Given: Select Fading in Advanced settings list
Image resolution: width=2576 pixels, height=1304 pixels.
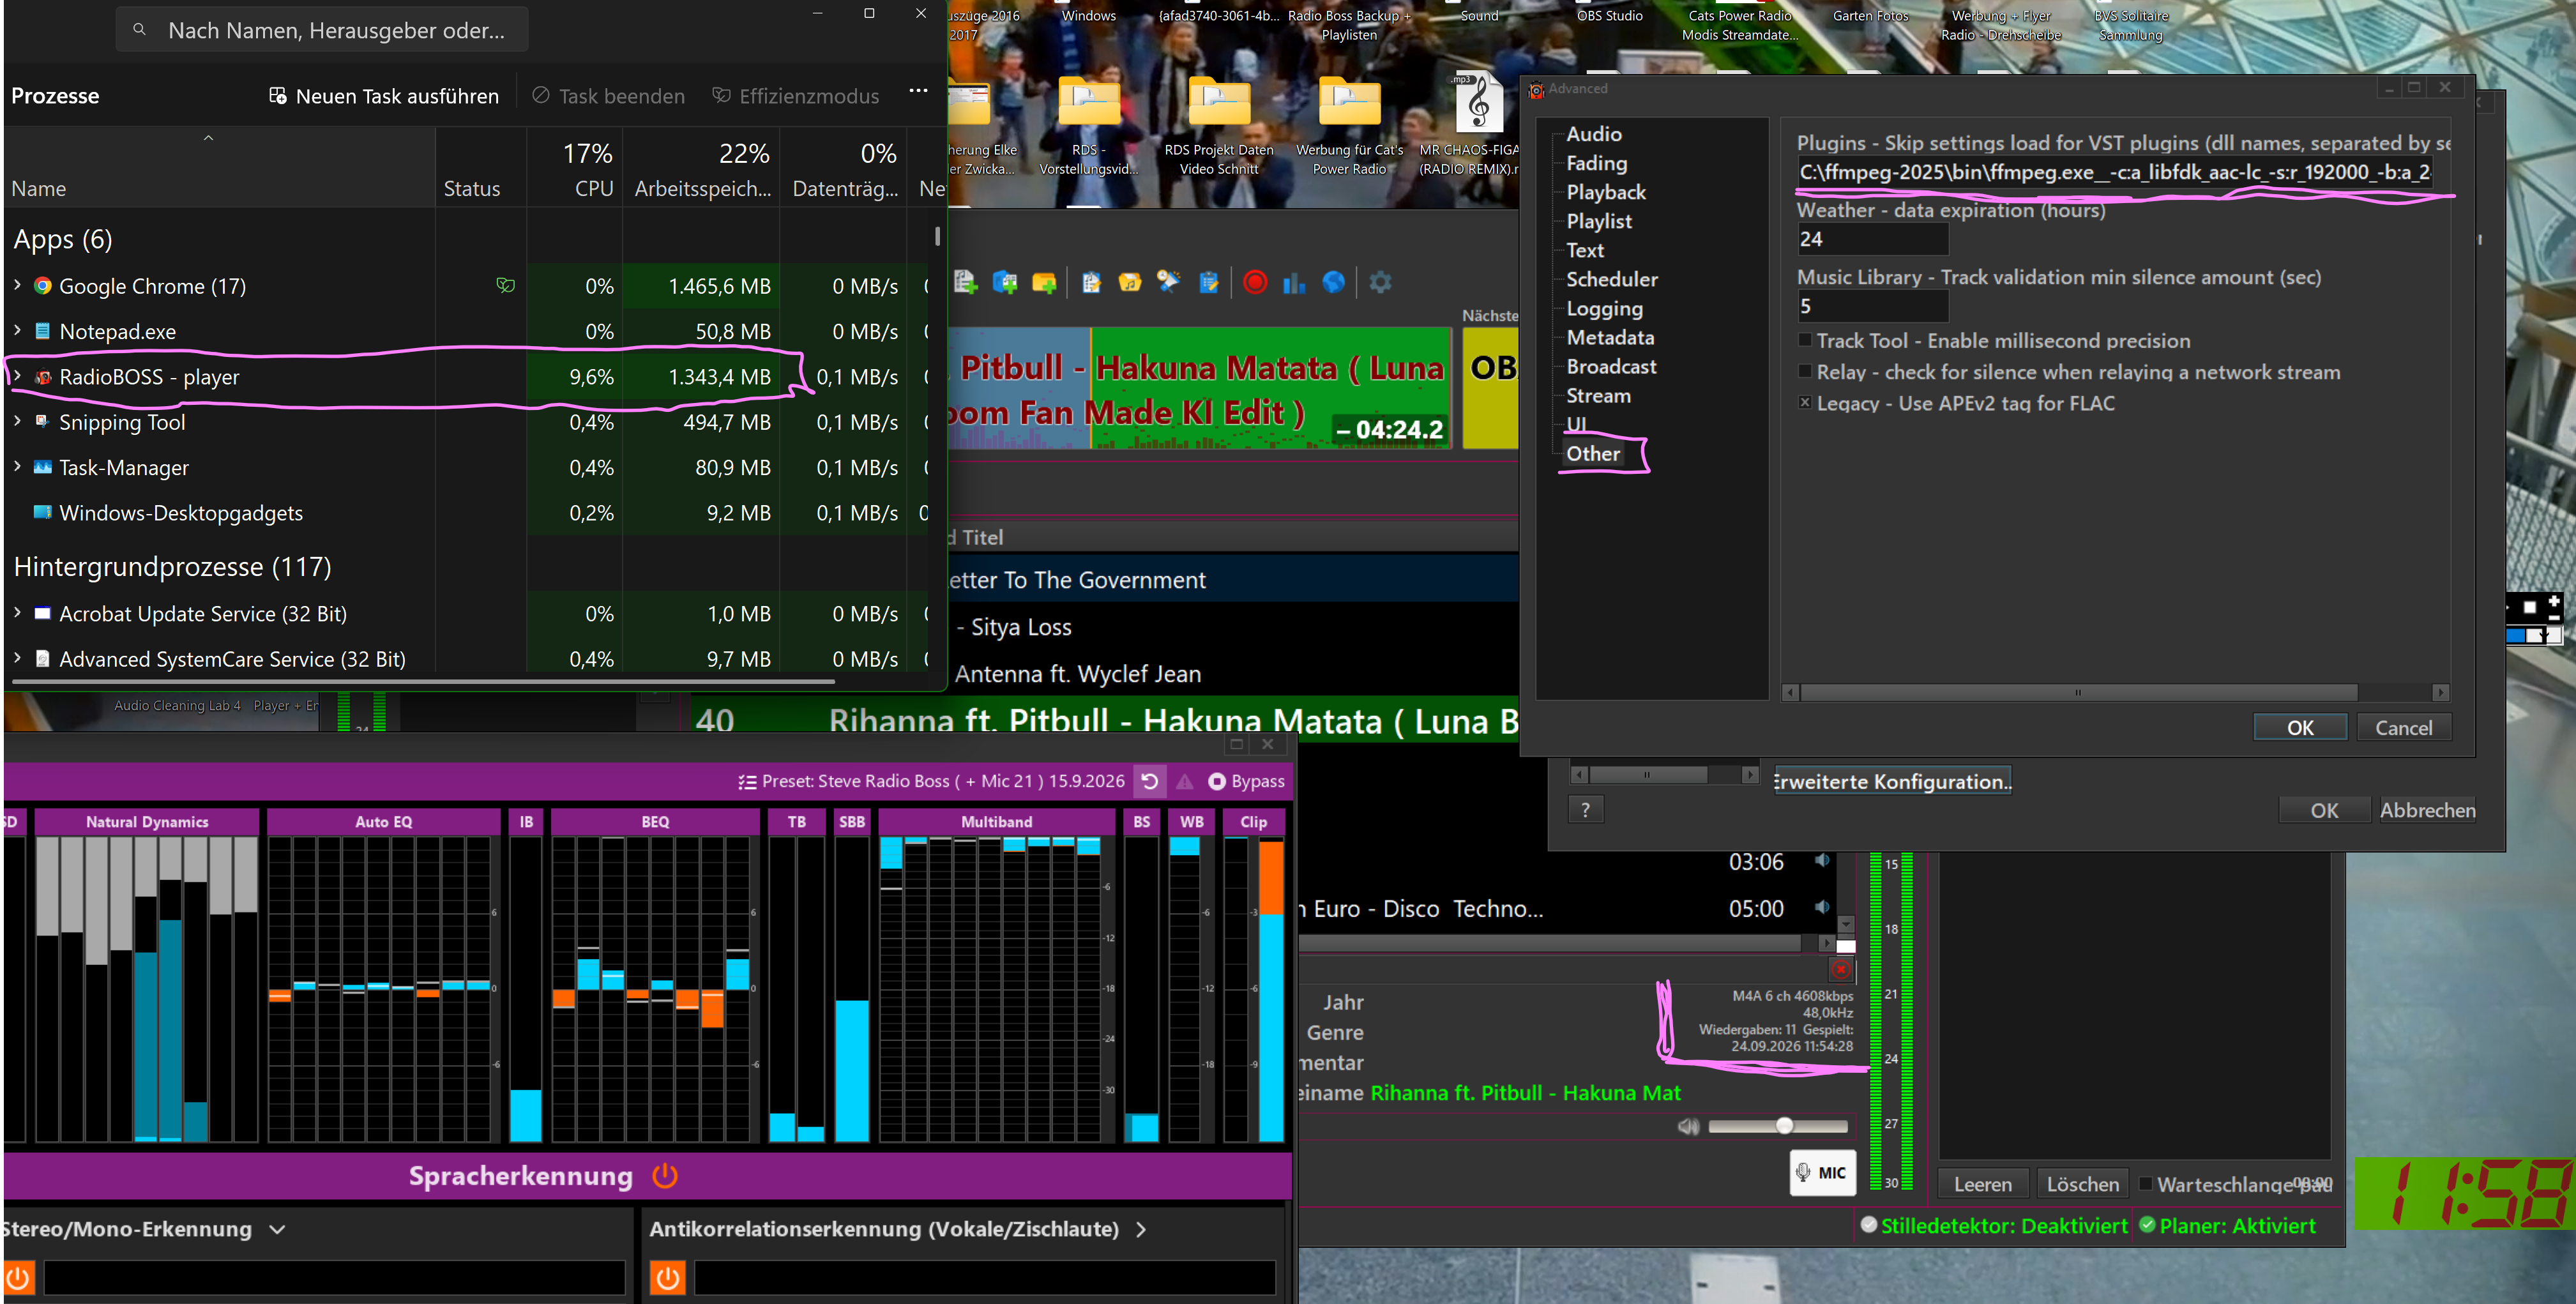Looking at the screenshot, I should pyautogui.click(x=1596, y=163).
